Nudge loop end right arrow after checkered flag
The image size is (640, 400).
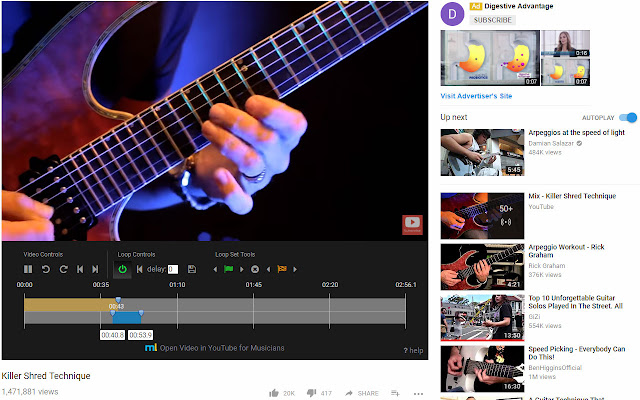[x=295, y=269]
